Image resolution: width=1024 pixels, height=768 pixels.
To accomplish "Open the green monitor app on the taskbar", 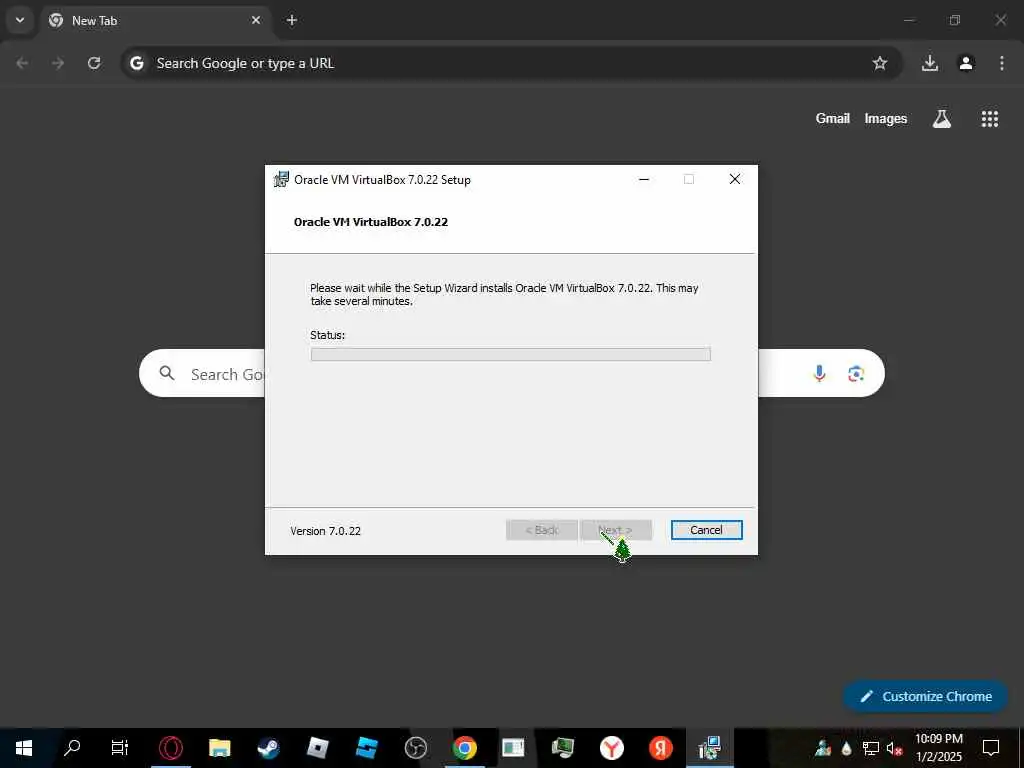I will pyautogui.click(x=562, y=748).
